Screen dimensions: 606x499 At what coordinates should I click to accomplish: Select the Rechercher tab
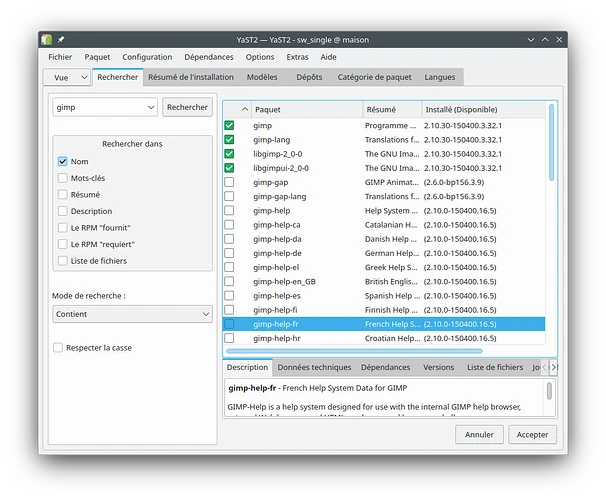pos(117,77)
